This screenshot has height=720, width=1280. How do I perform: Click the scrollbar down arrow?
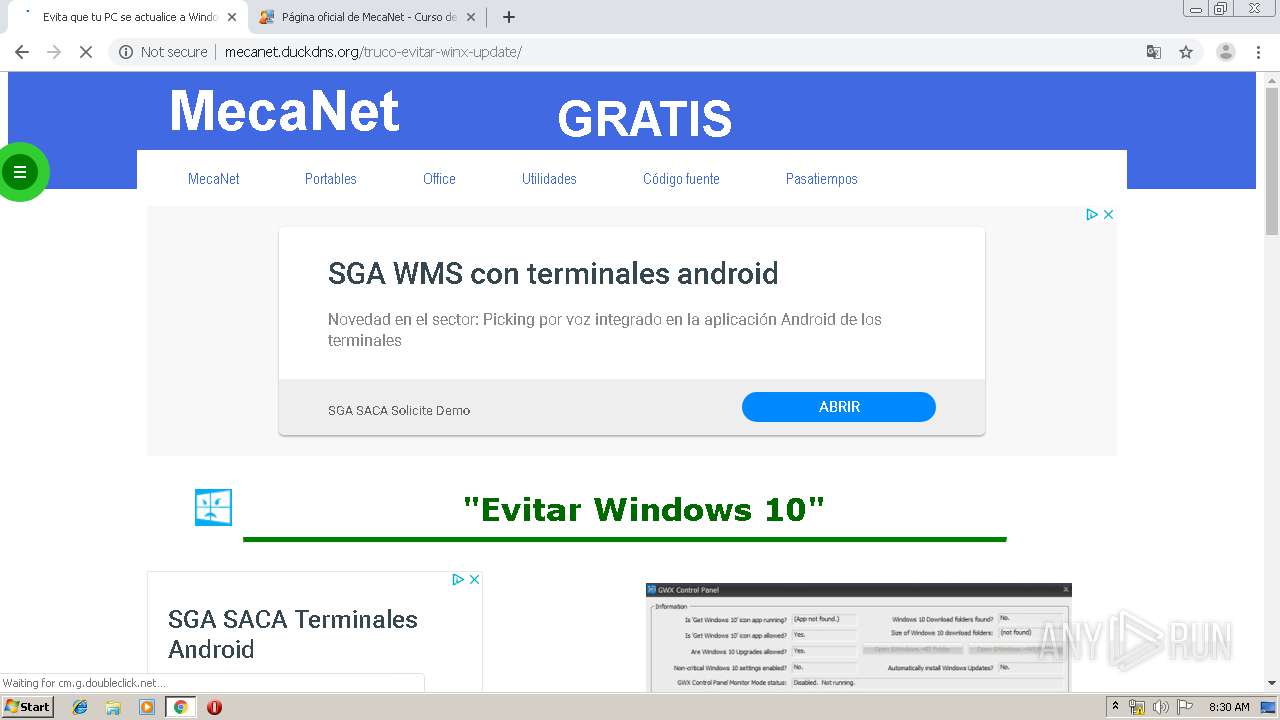click(x=1272, y=683)
